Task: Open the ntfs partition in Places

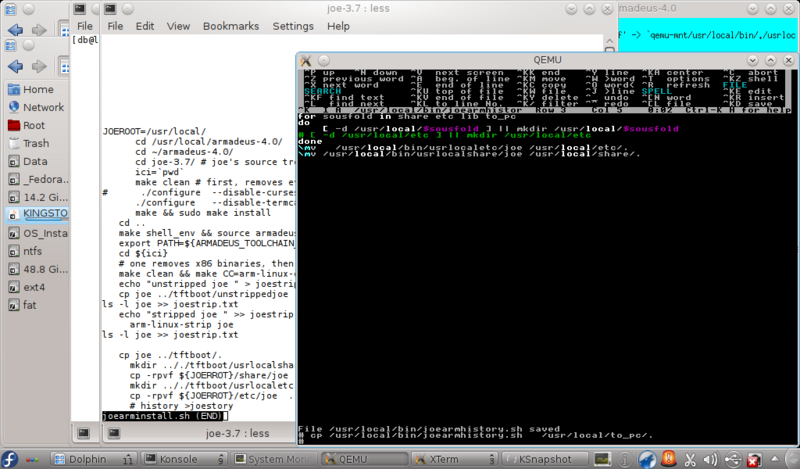Action: click(x=32, y=251)
